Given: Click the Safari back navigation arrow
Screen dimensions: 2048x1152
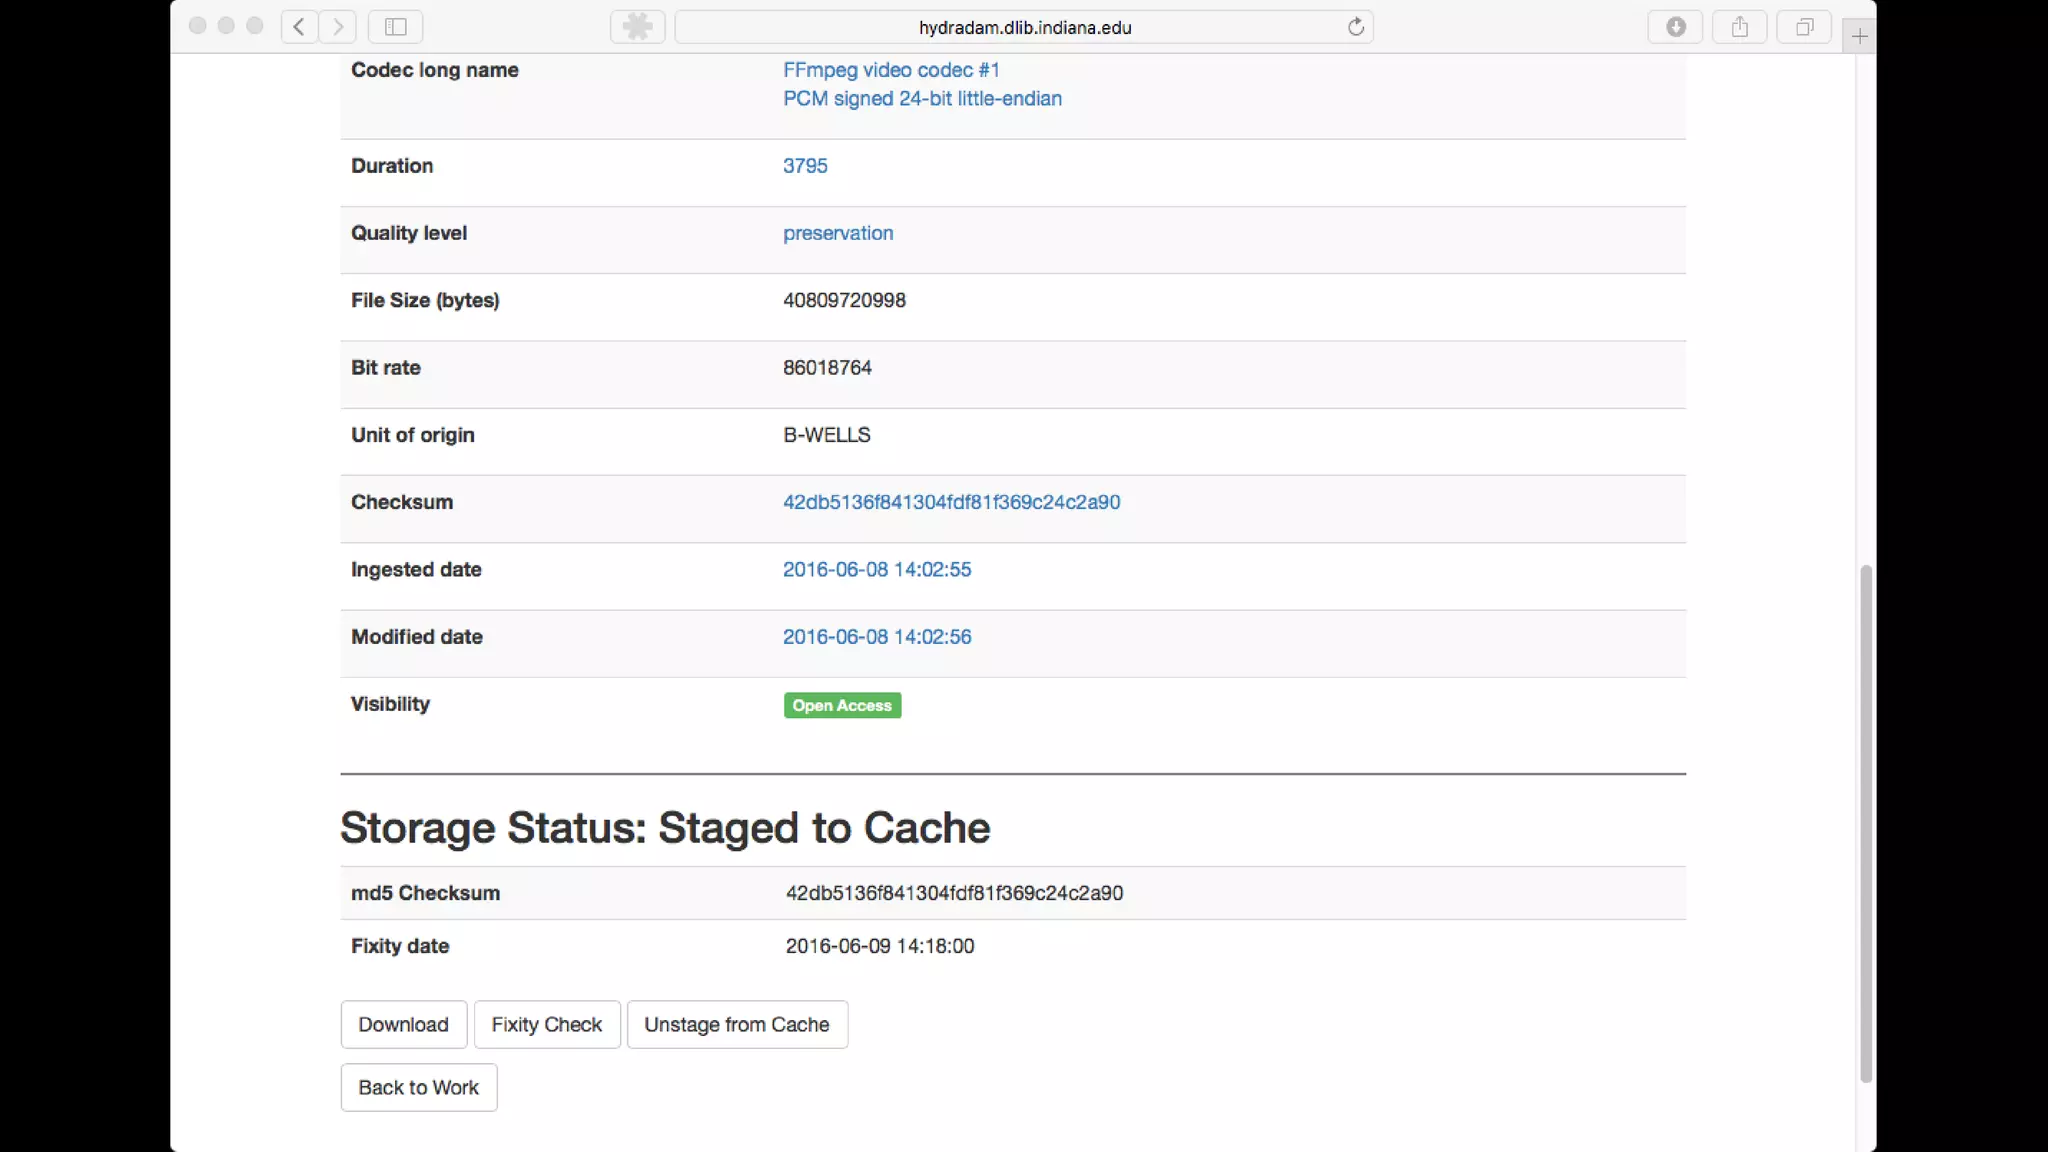Looking at the screenshot, I should coord(299,27).
